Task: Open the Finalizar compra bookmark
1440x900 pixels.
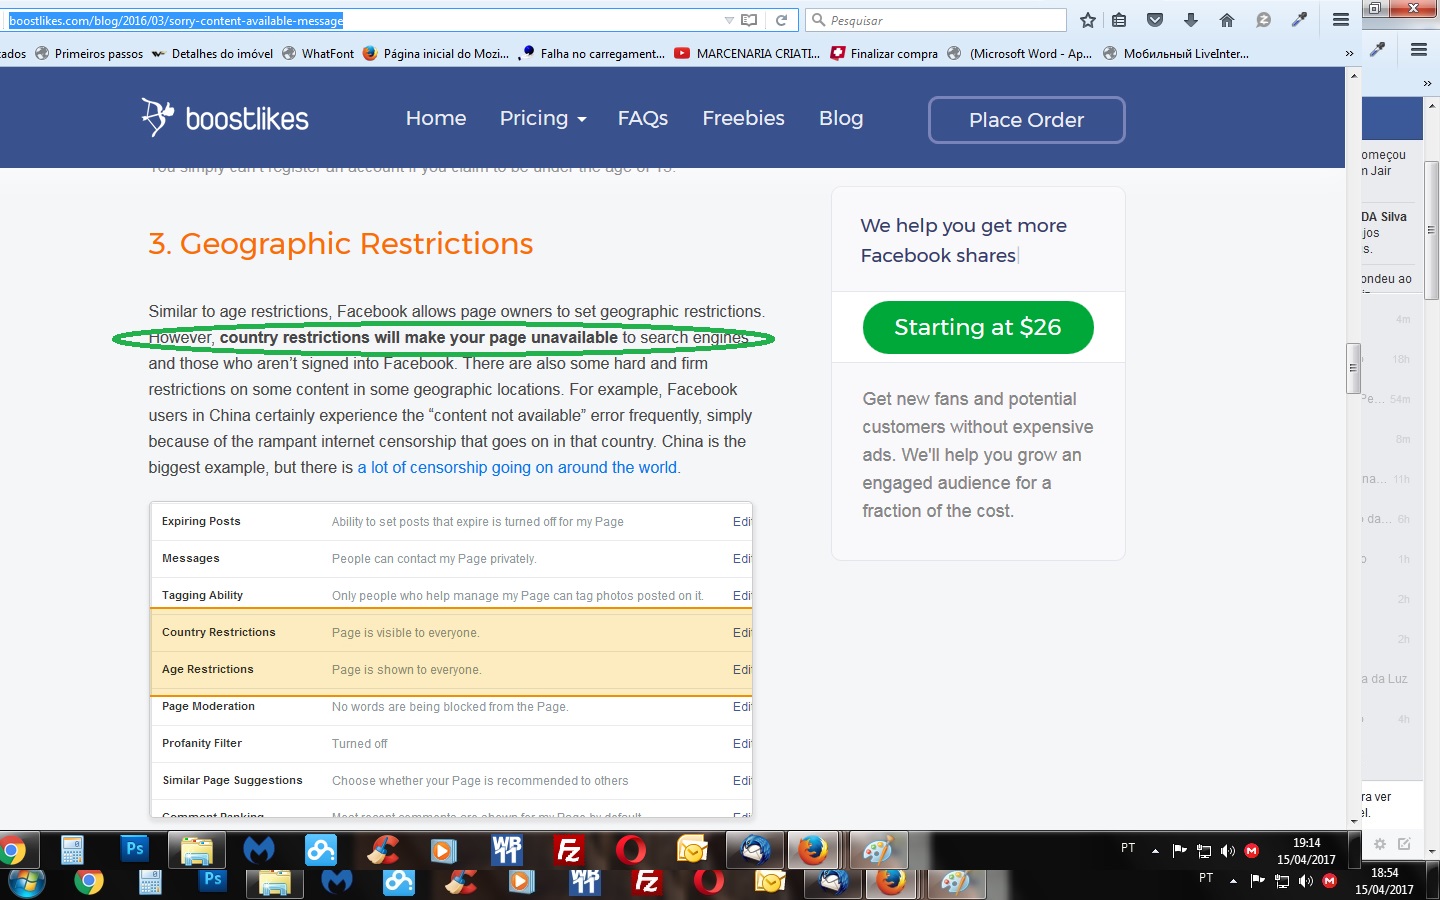Action: pos(884,54)
